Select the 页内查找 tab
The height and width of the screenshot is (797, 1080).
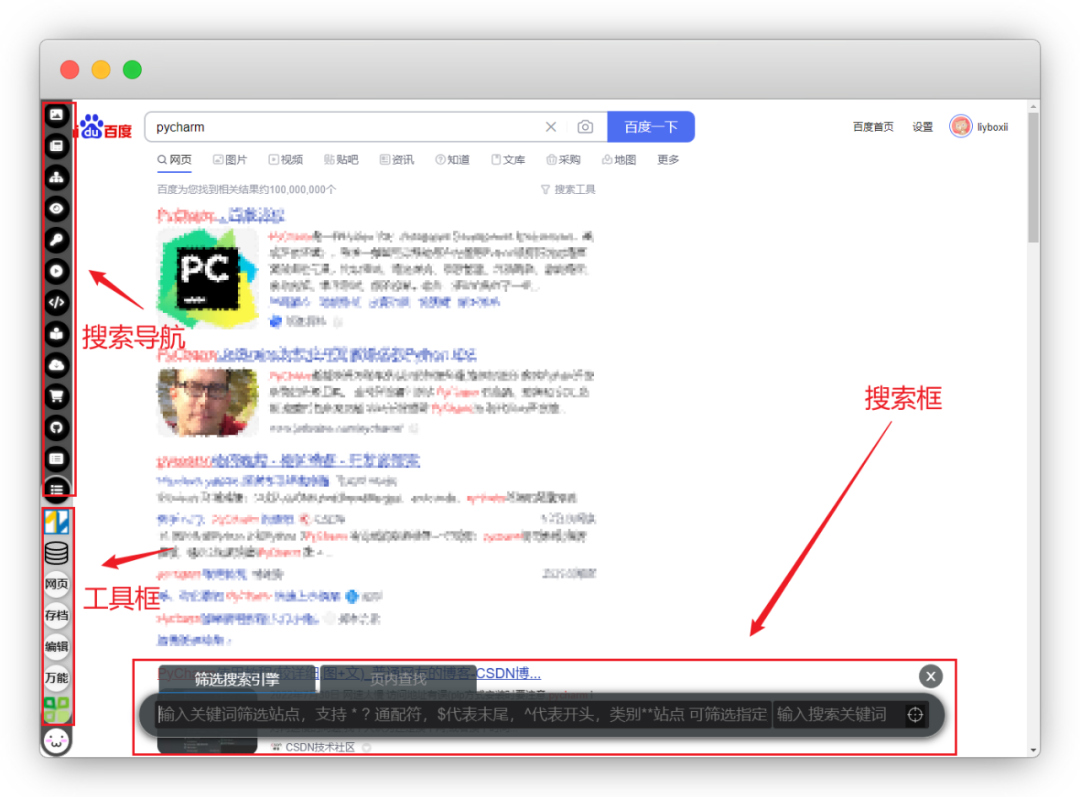point(398,679)
